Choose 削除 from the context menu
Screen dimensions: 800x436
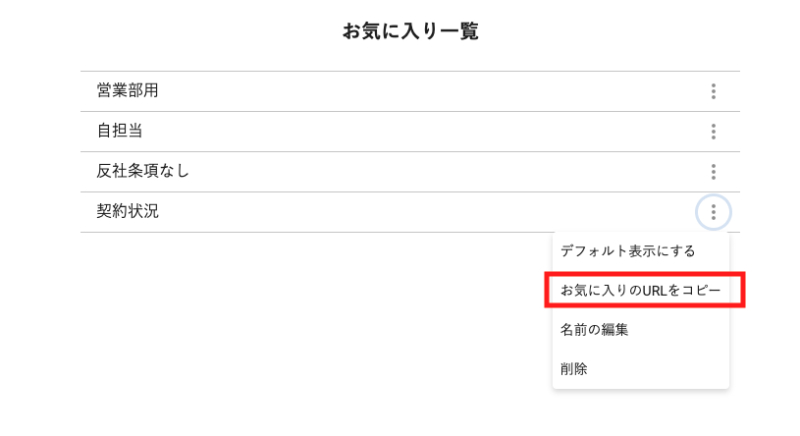click(x=574, y=369)
